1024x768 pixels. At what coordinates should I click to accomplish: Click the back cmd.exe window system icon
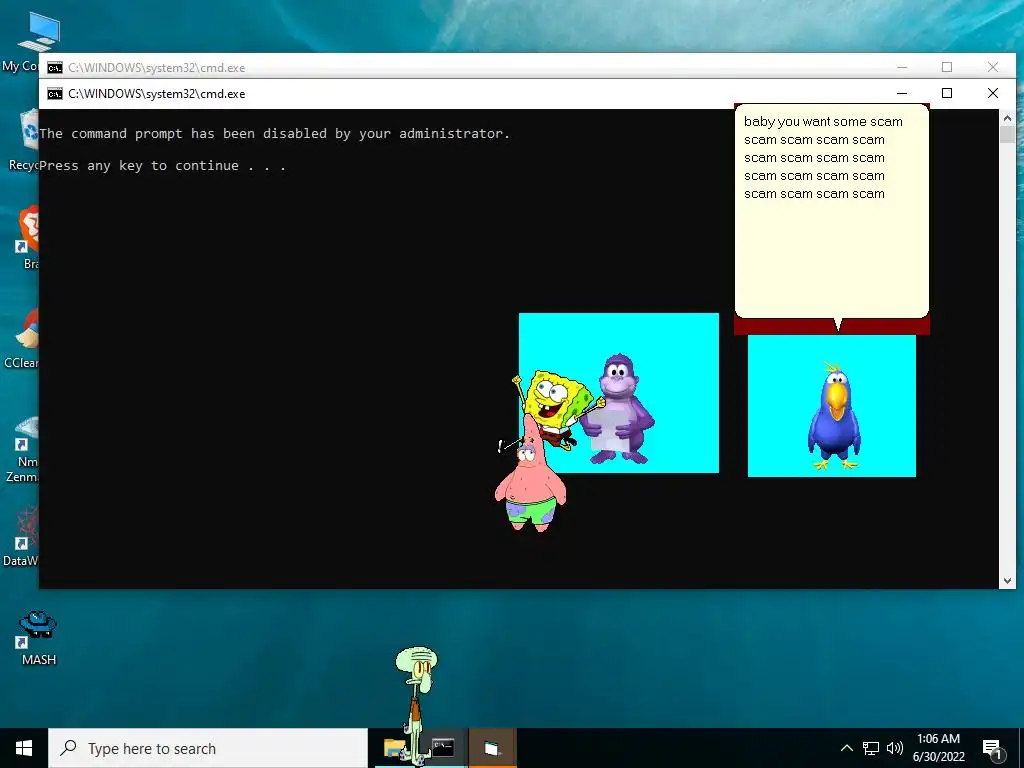click(x=55, y=68)
